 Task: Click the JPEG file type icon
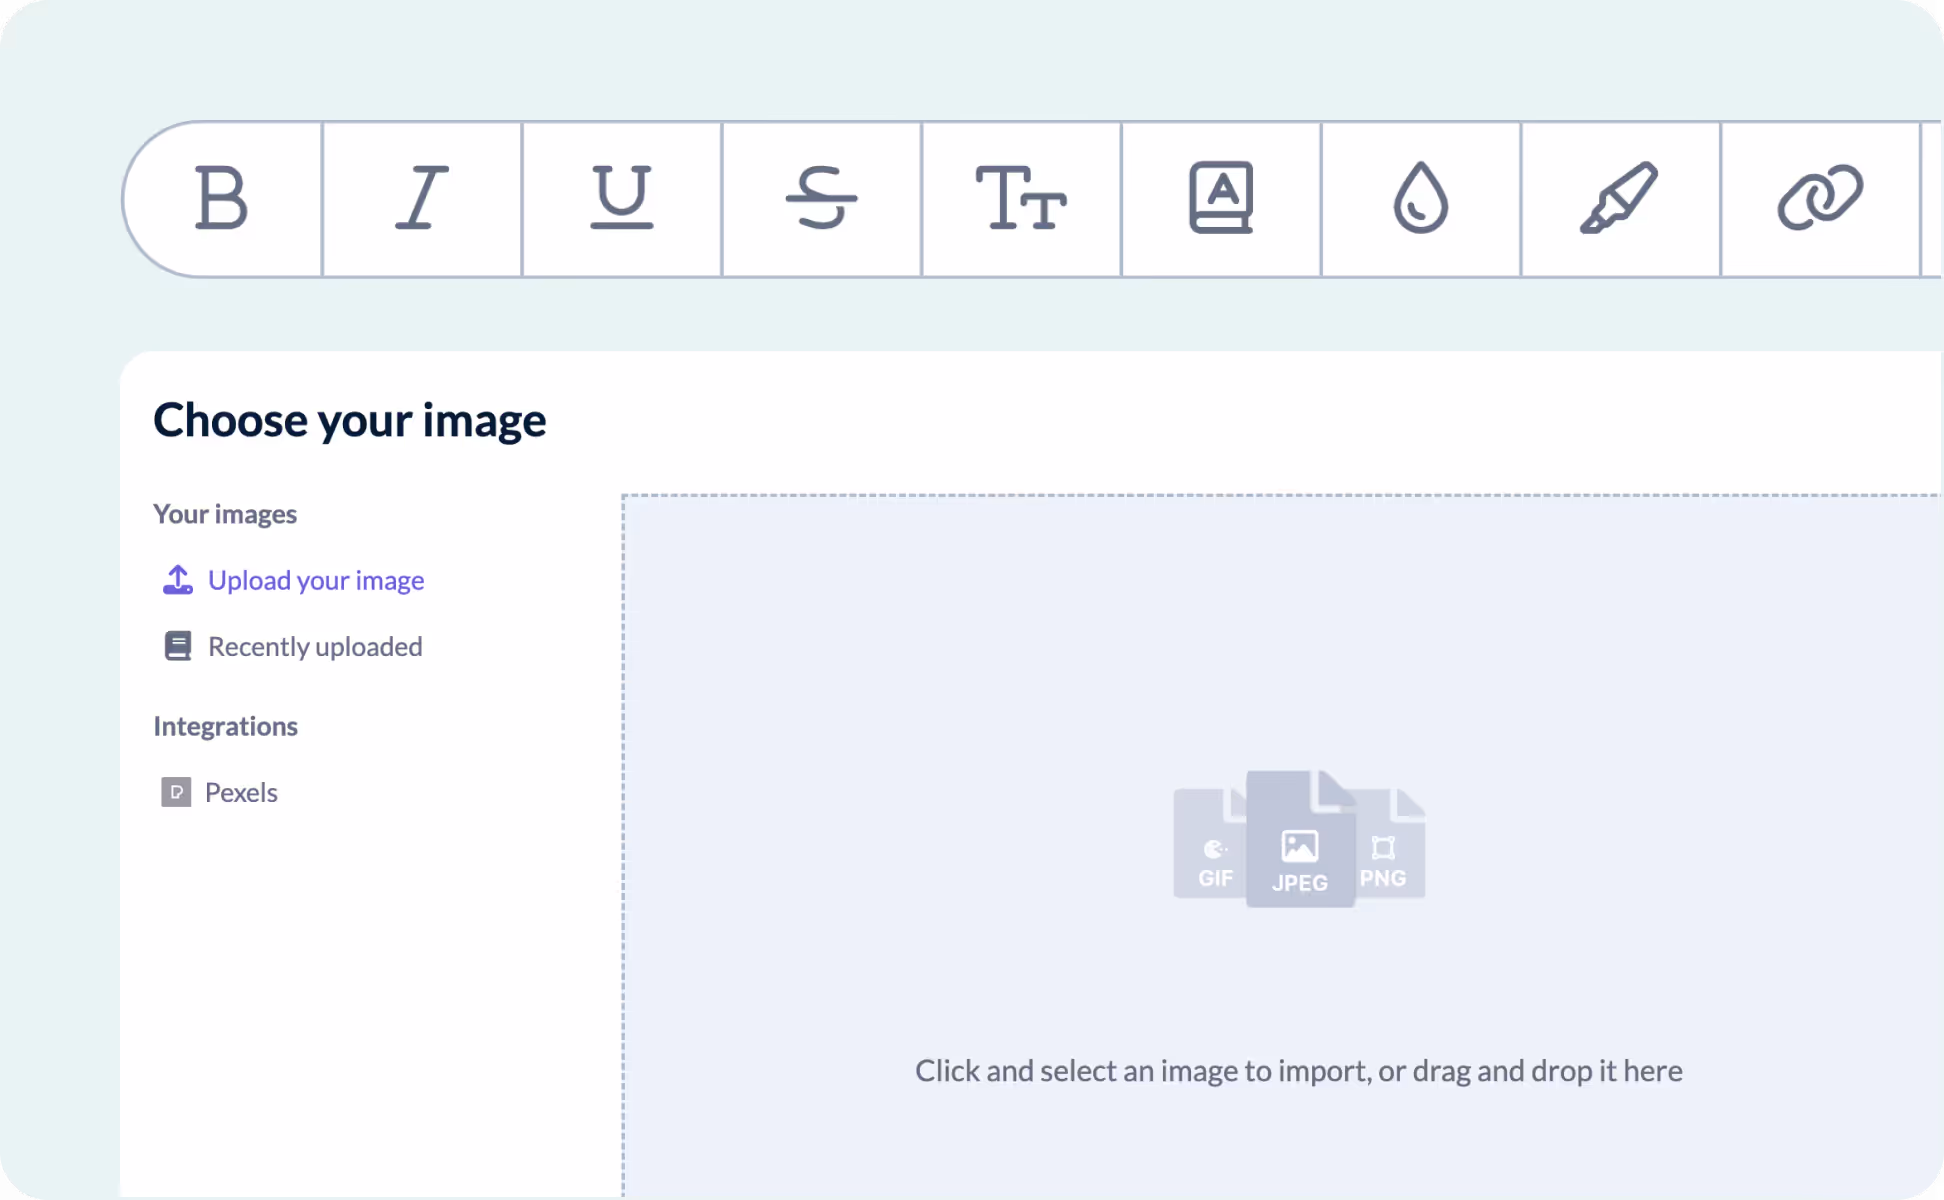pos(1300,842)
